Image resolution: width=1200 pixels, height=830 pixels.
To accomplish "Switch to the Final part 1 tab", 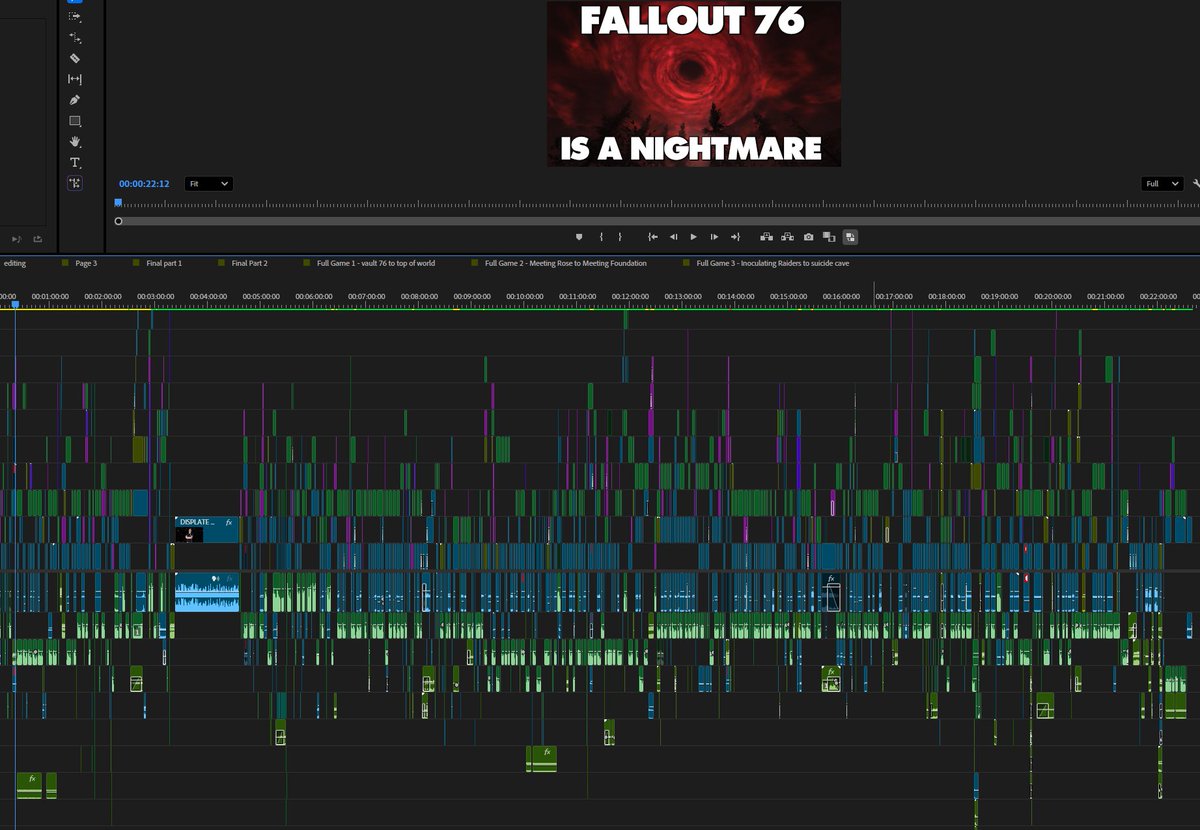I will click(164, 263).
